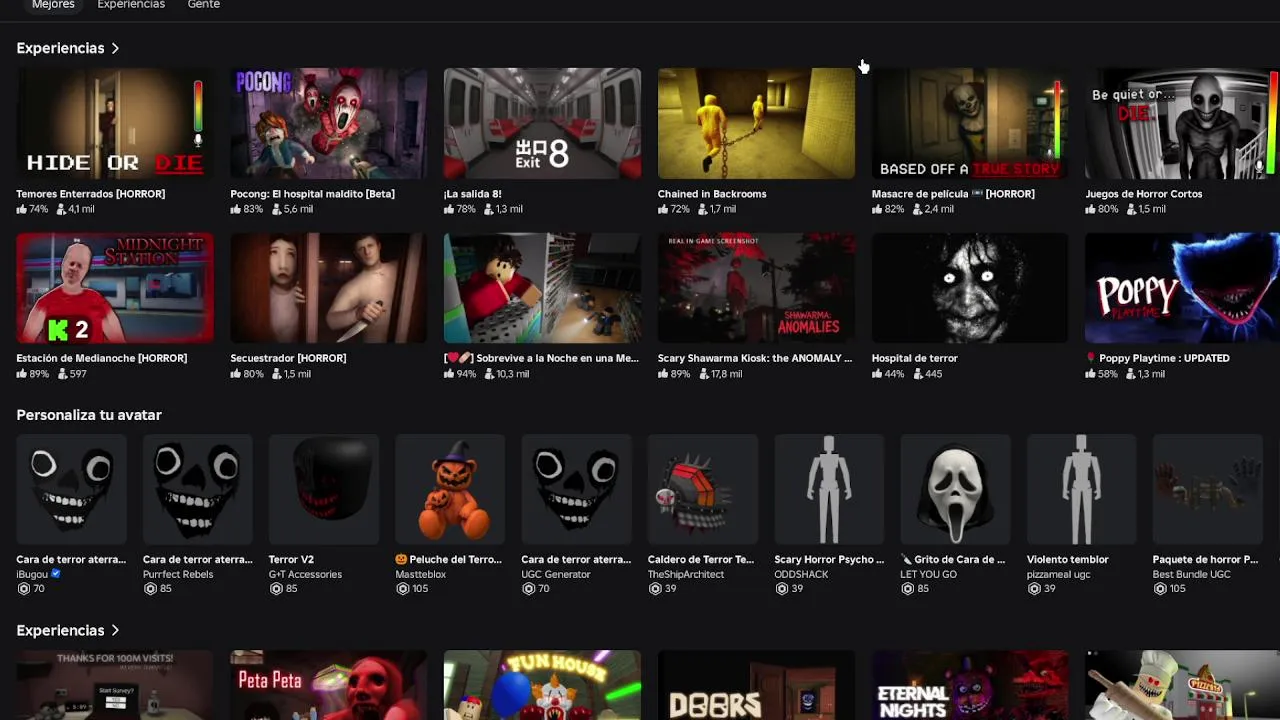Open the Thanks for 100M Visits thumbnail

pyautogui.click(x=115, y=685)
